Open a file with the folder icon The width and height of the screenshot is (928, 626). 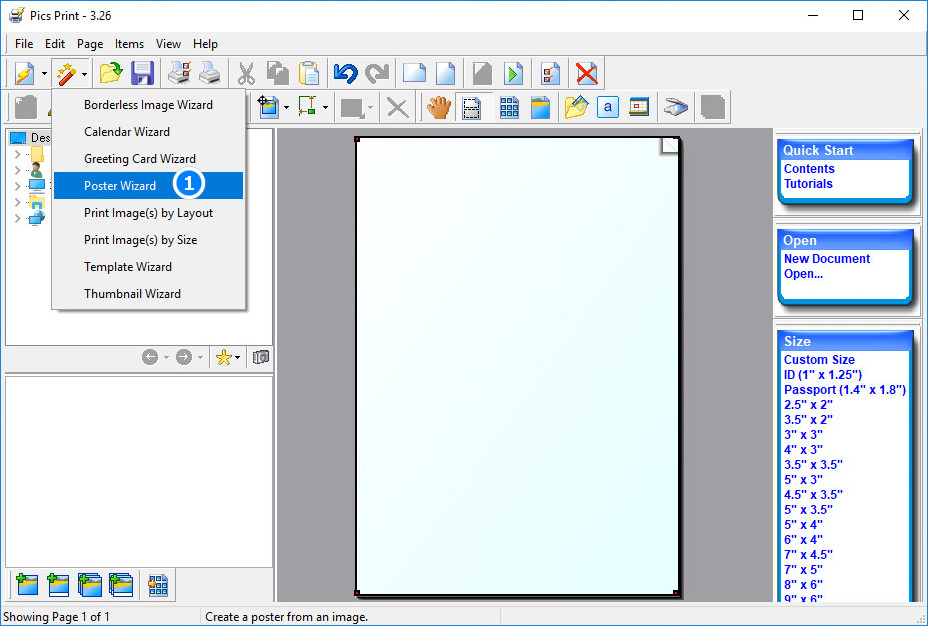111,73
